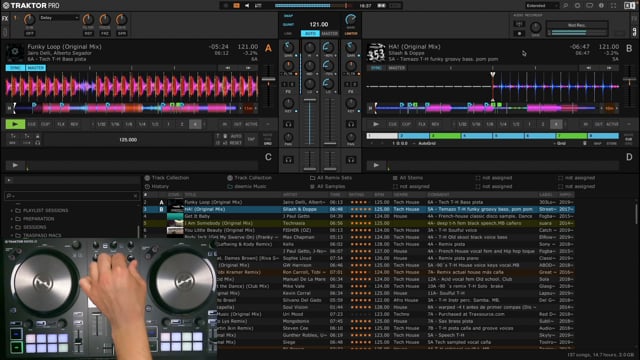
Task: Click the headphone cue icon for channel B
Action: pyautogui.click(x=351, y=124)
